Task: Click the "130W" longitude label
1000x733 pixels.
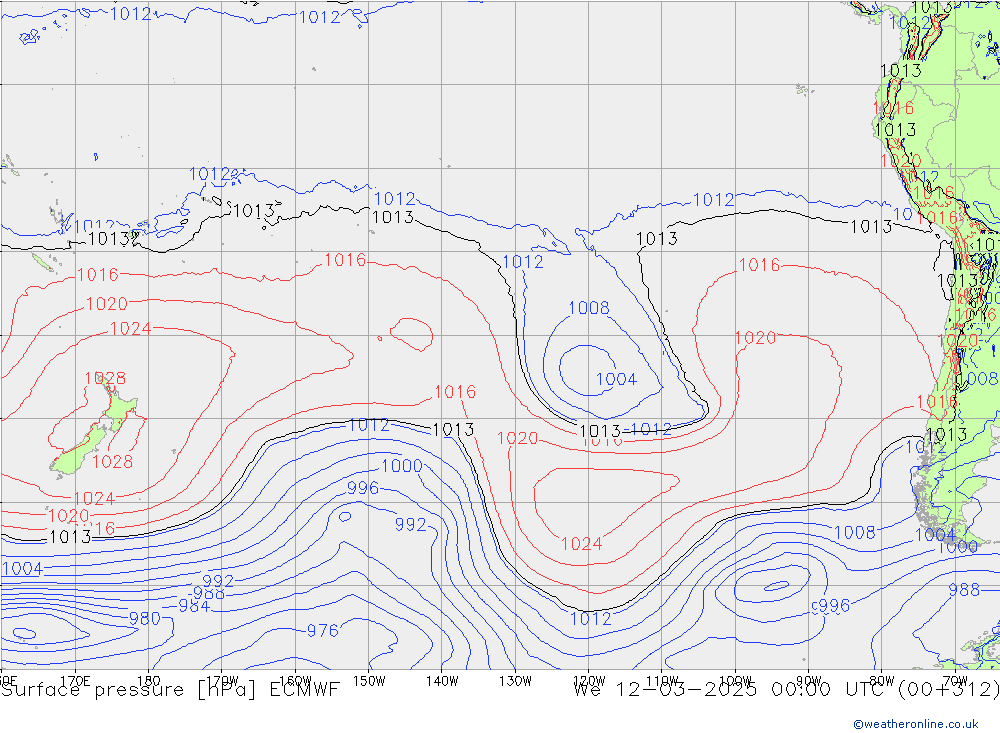Action: point(515,681)
